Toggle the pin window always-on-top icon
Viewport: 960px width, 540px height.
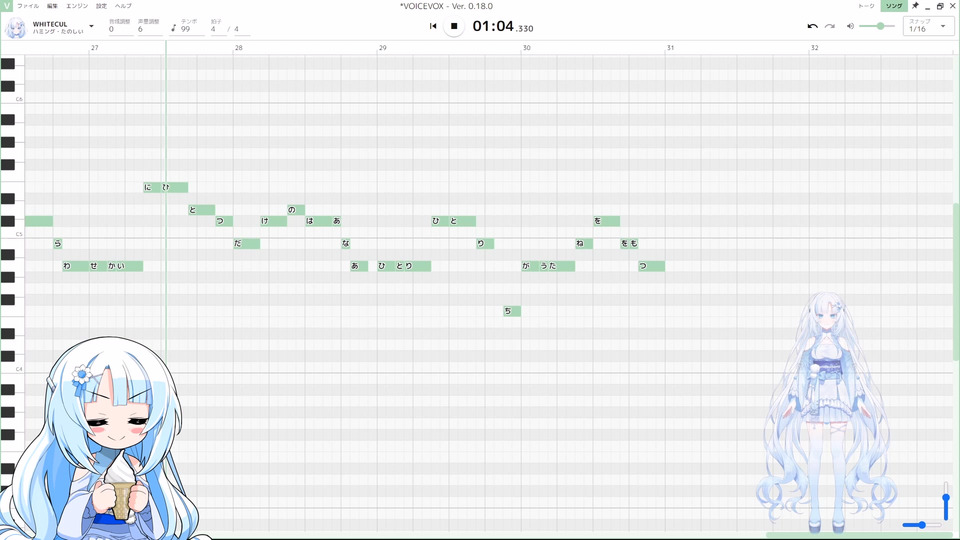tap(915, 6)
